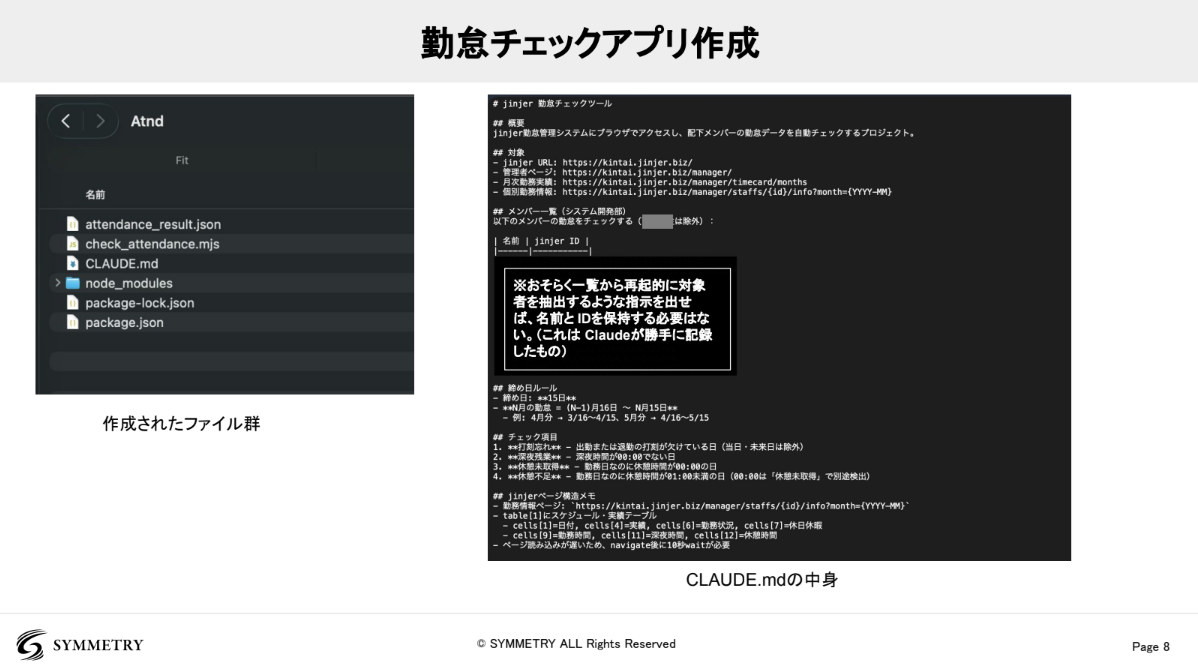Click the '## チェック項目' heading
Image resolution: width=1198 pixels, height=670 pixels.
pos(525,437)
